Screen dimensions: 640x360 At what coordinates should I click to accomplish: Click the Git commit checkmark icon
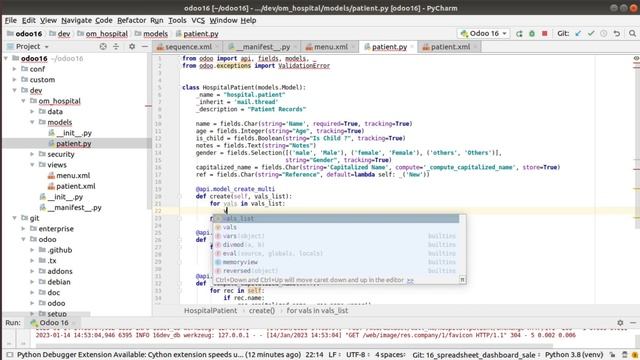[591, 33]
